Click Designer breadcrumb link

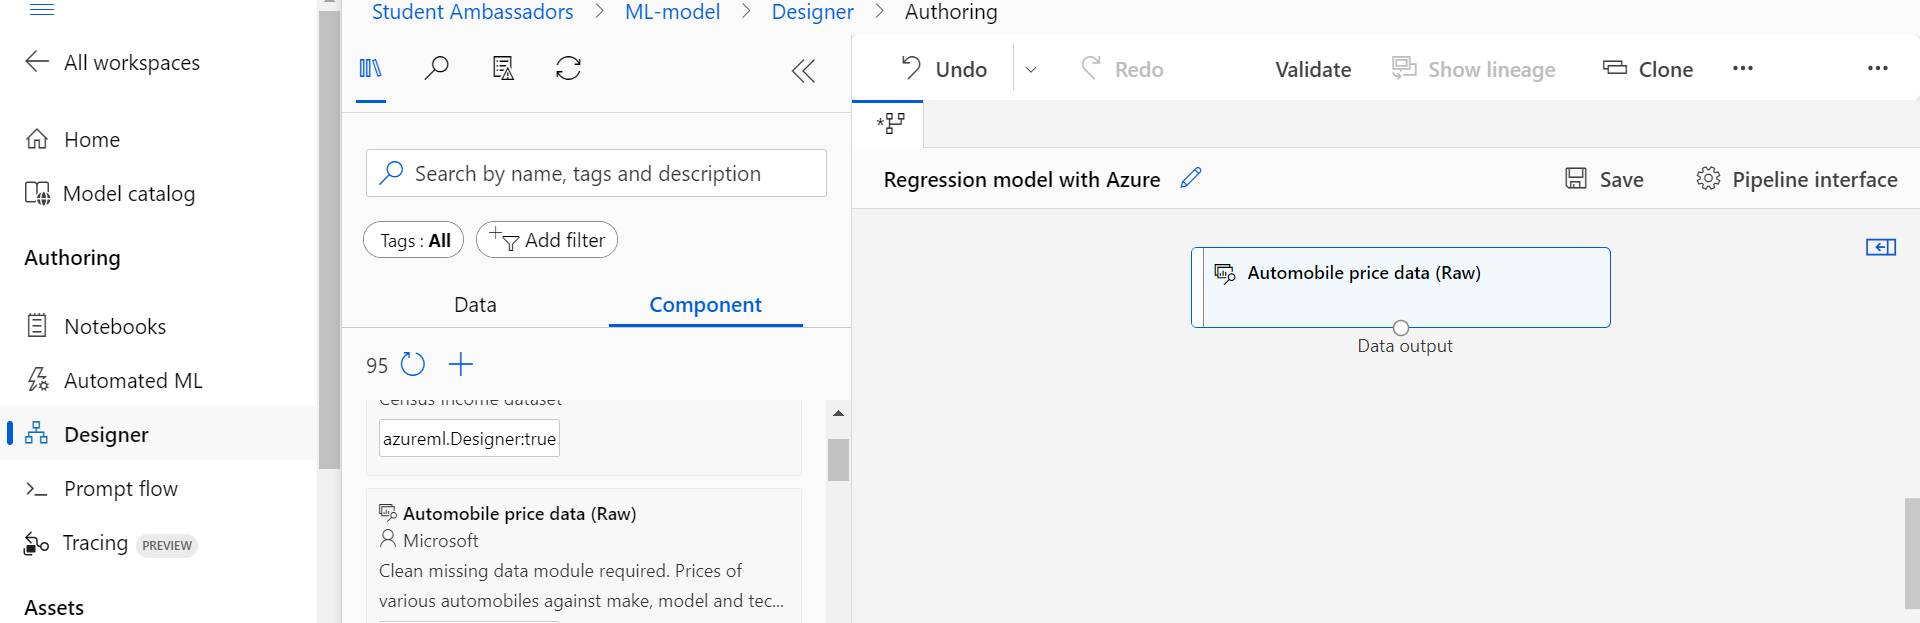pyautogui.click(x=812, y=12)
